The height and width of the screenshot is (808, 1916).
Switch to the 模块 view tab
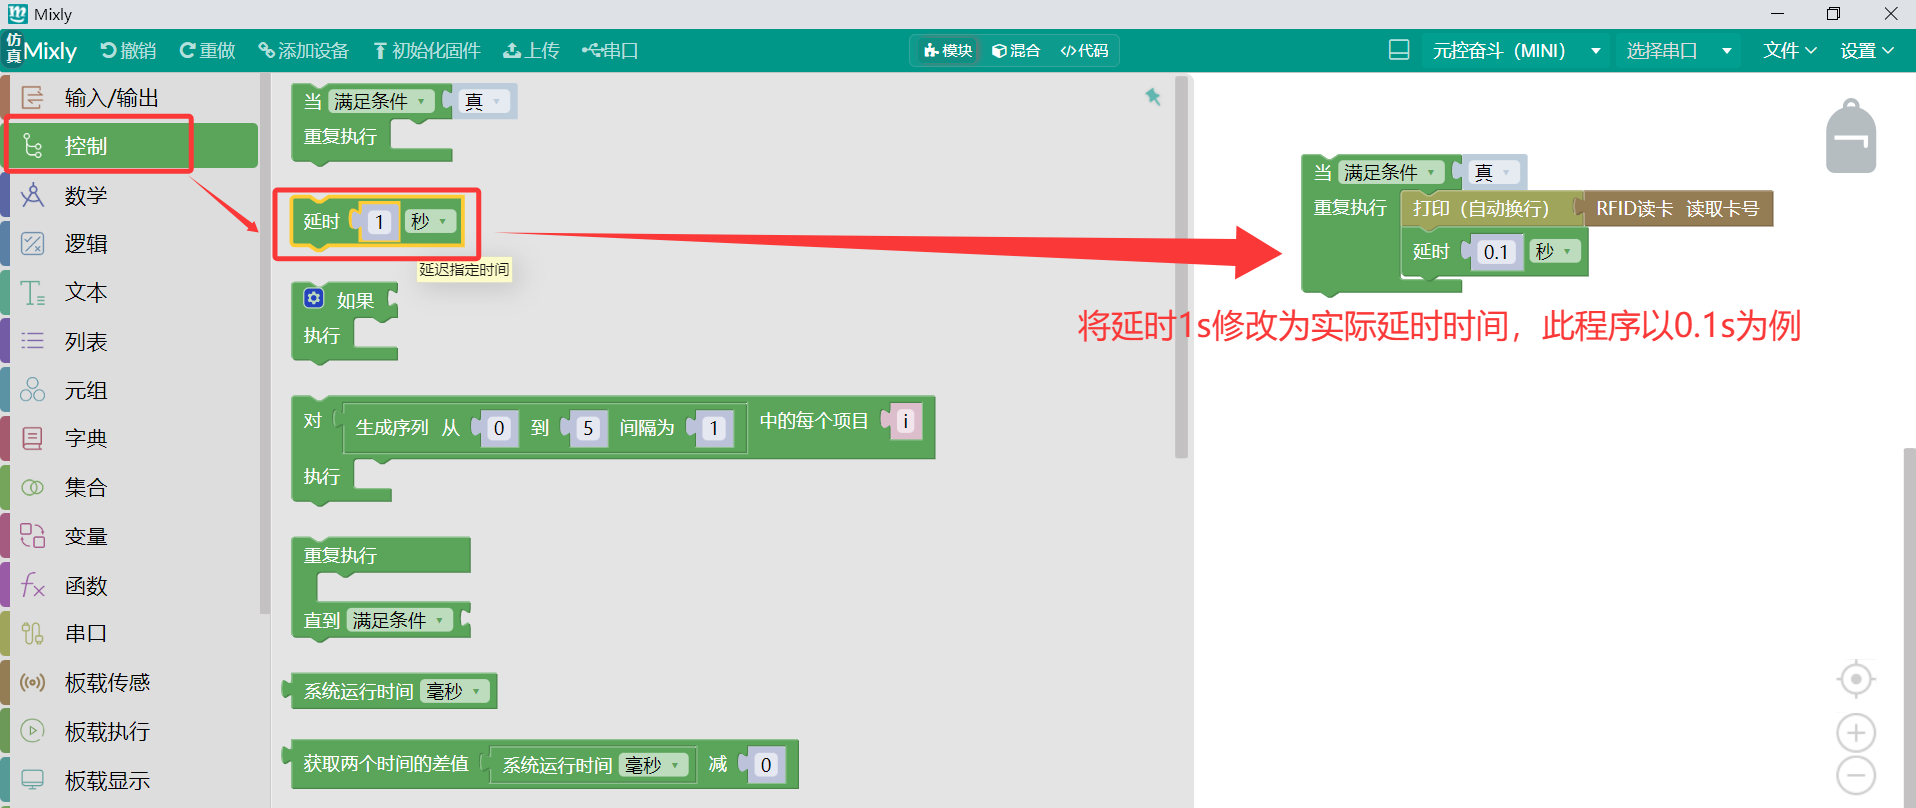pos(948,51)
